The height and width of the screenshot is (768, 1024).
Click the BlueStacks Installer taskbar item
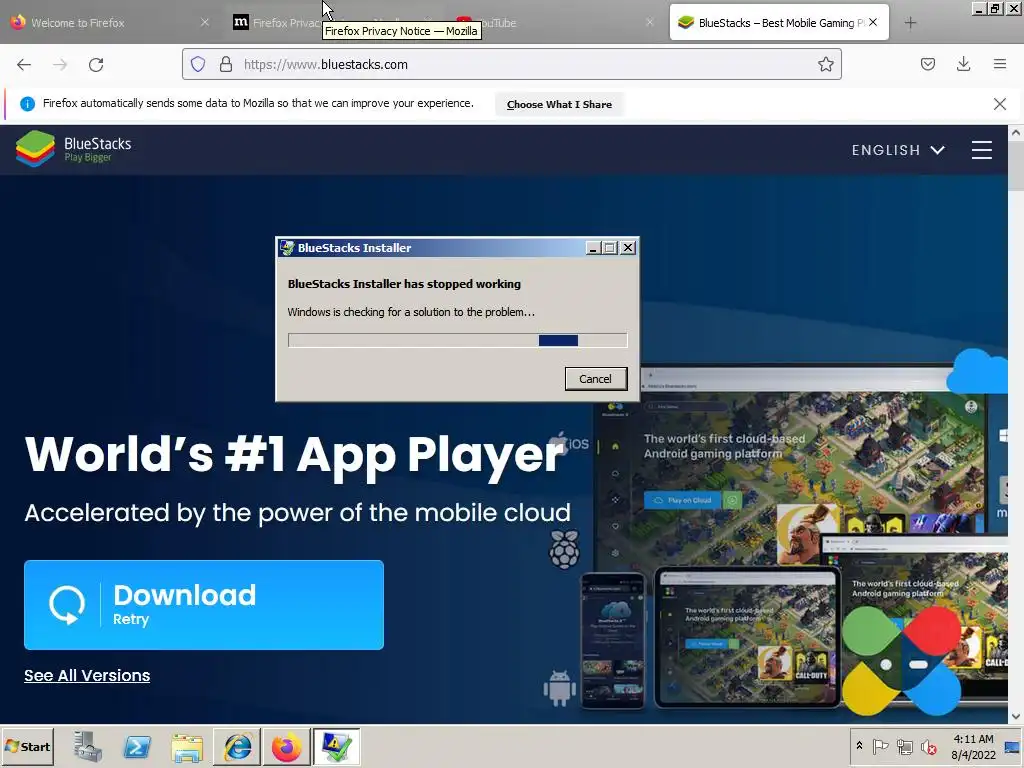[x=336, y=746]
